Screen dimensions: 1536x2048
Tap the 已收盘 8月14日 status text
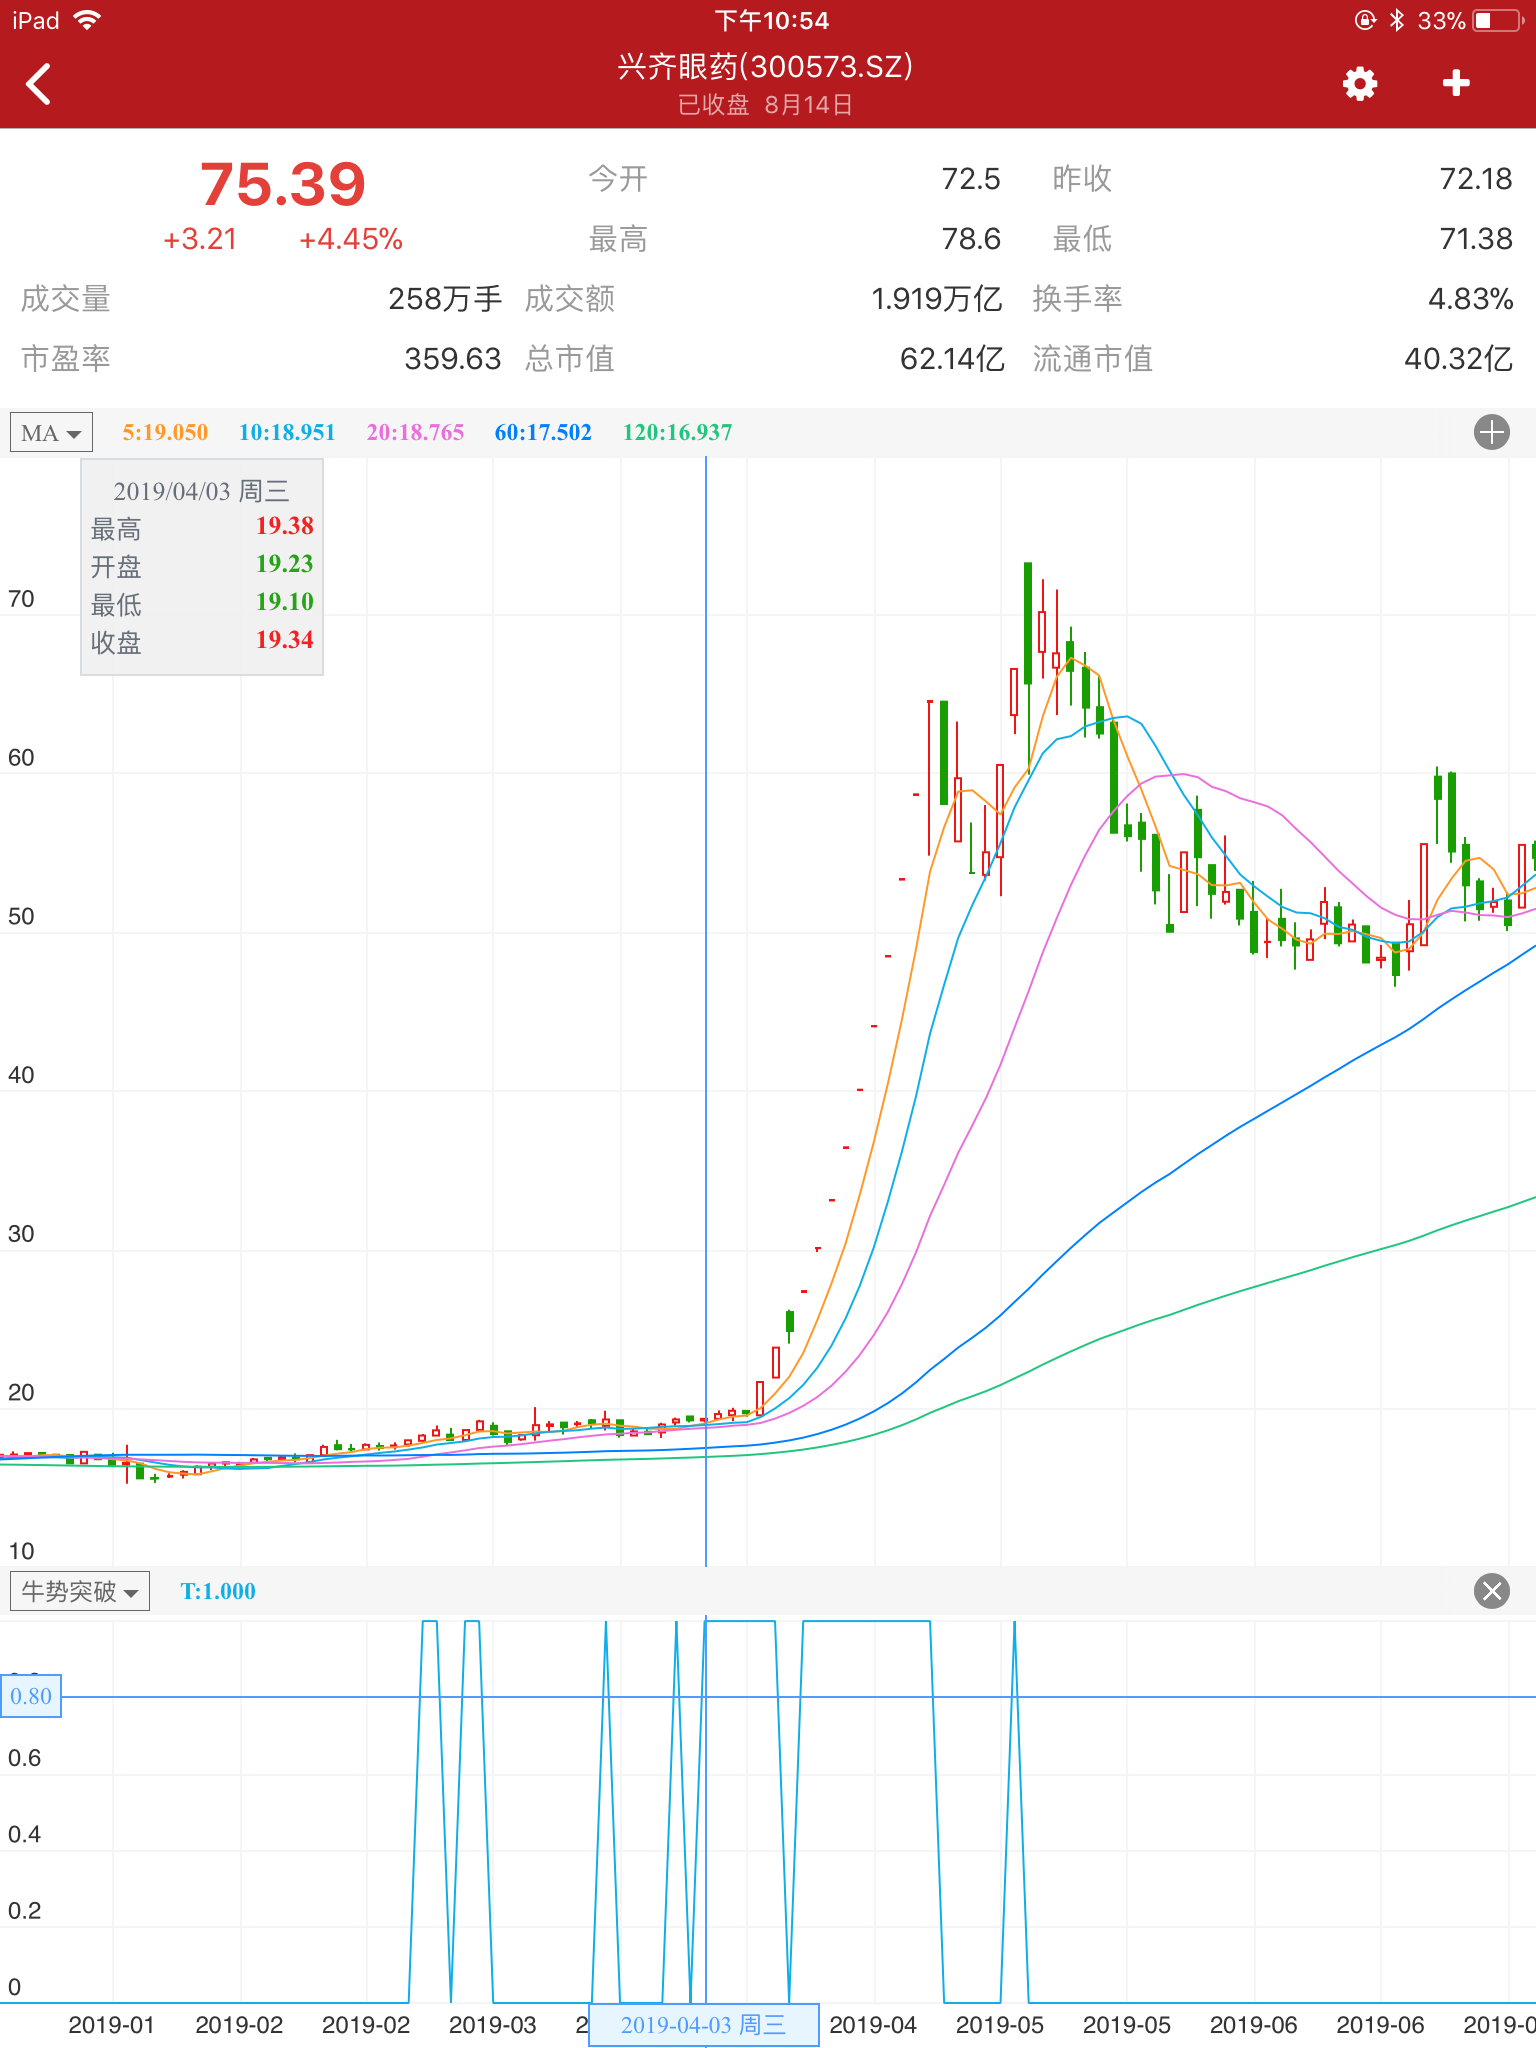[765, 105]
